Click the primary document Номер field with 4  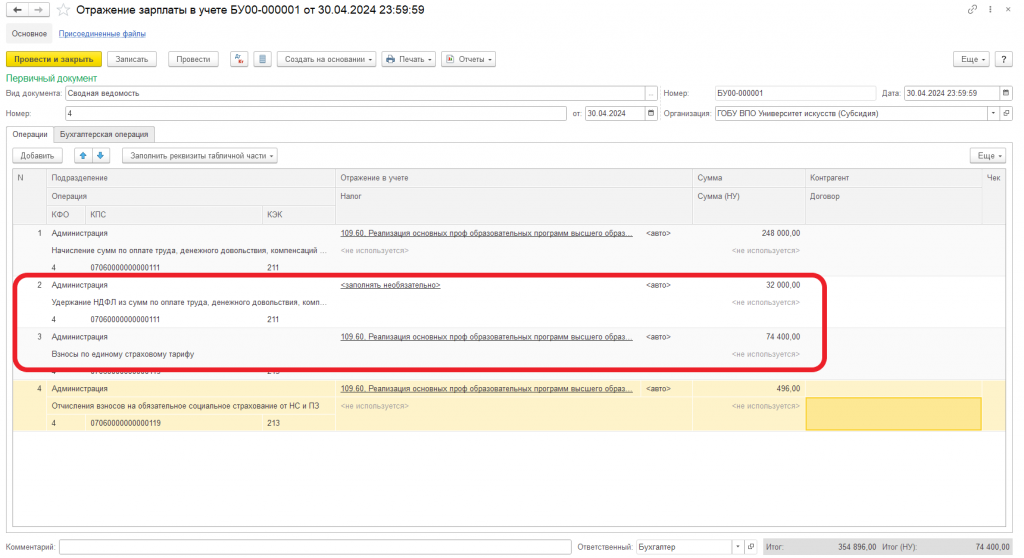(315, 113)
